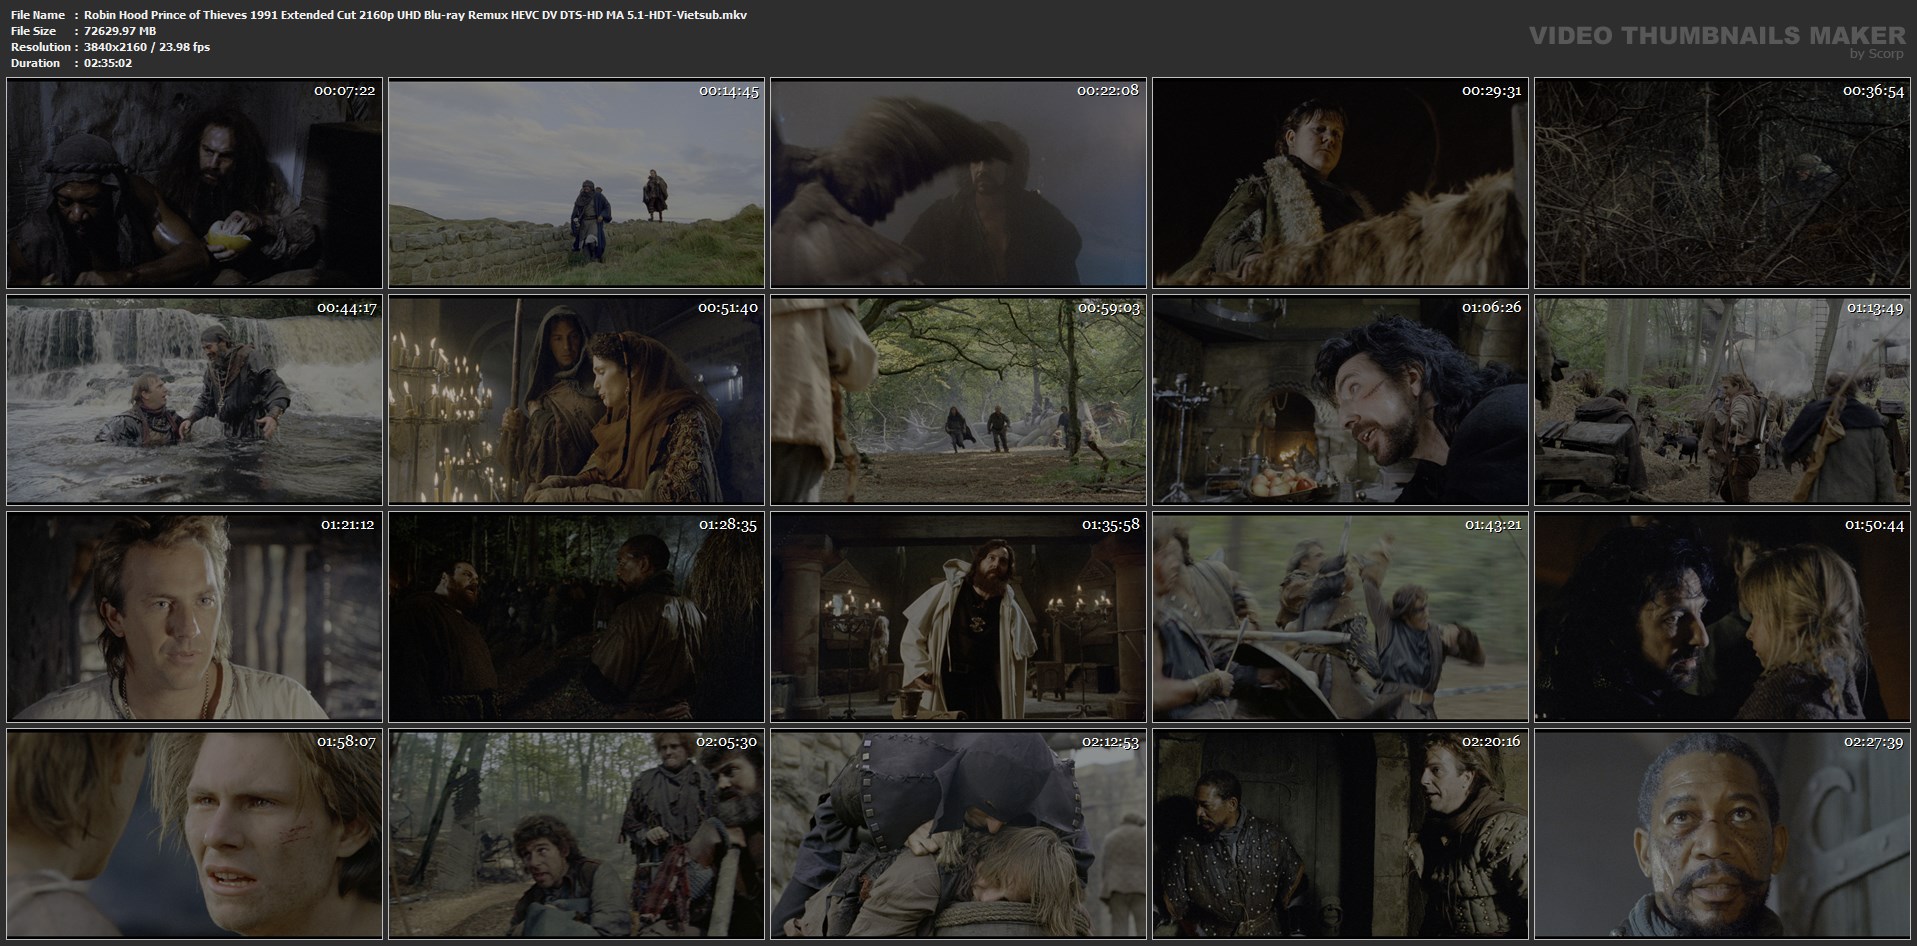View the thumbnail stamped 01:58:07

click(x=194, y=834)
